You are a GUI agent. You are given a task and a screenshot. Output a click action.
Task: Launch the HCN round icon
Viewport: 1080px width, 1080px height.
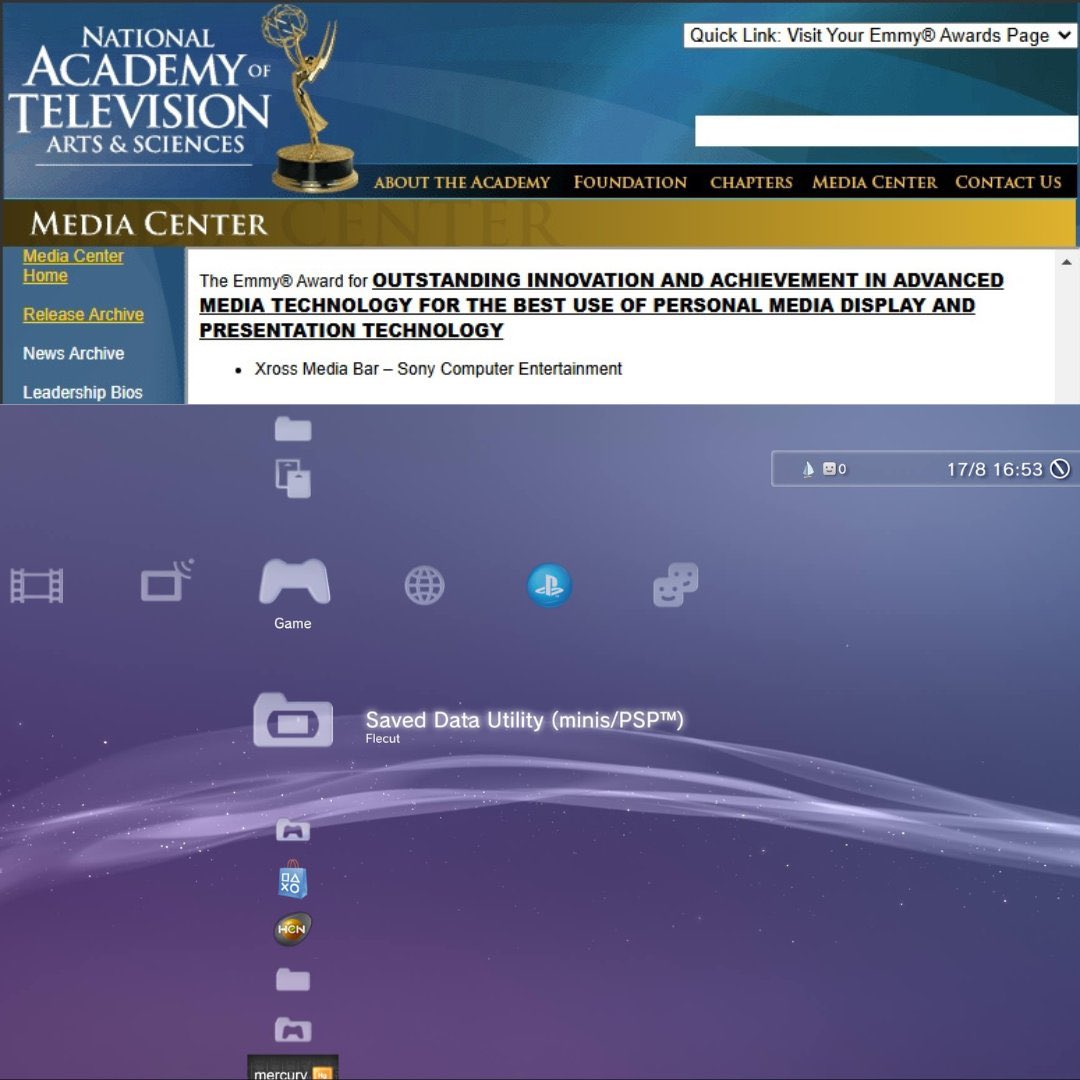(x=292, y=929)
